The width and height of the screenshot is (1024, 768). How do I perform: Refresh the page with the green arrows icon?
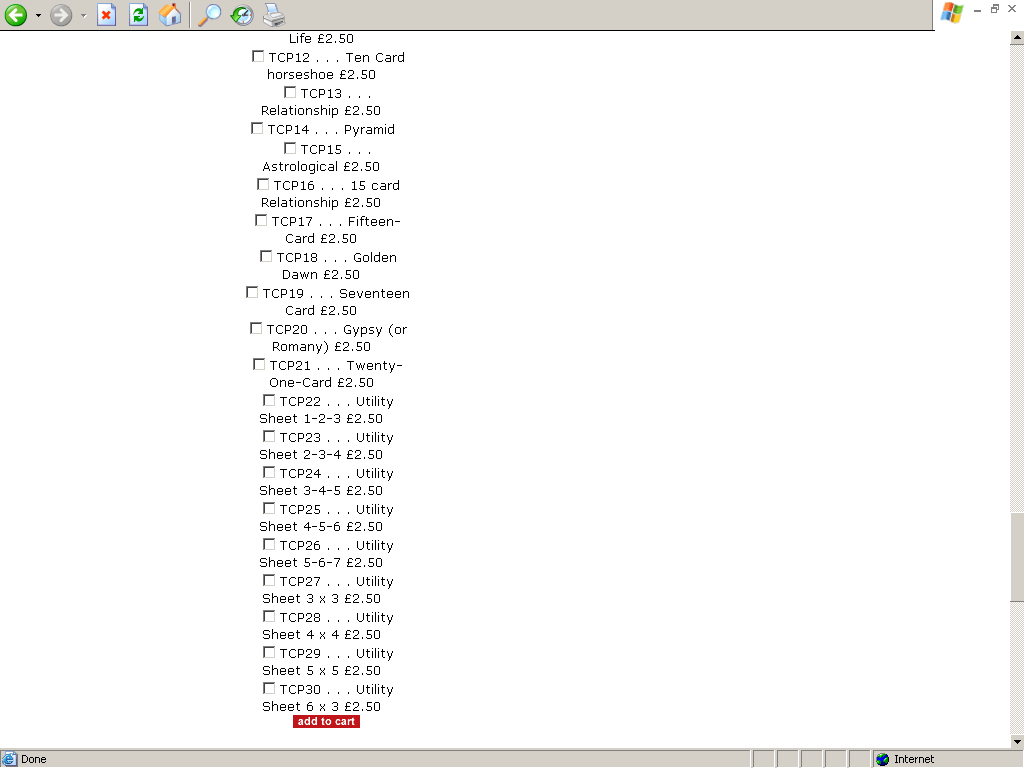pyautogui.click(x=138, y=15)
